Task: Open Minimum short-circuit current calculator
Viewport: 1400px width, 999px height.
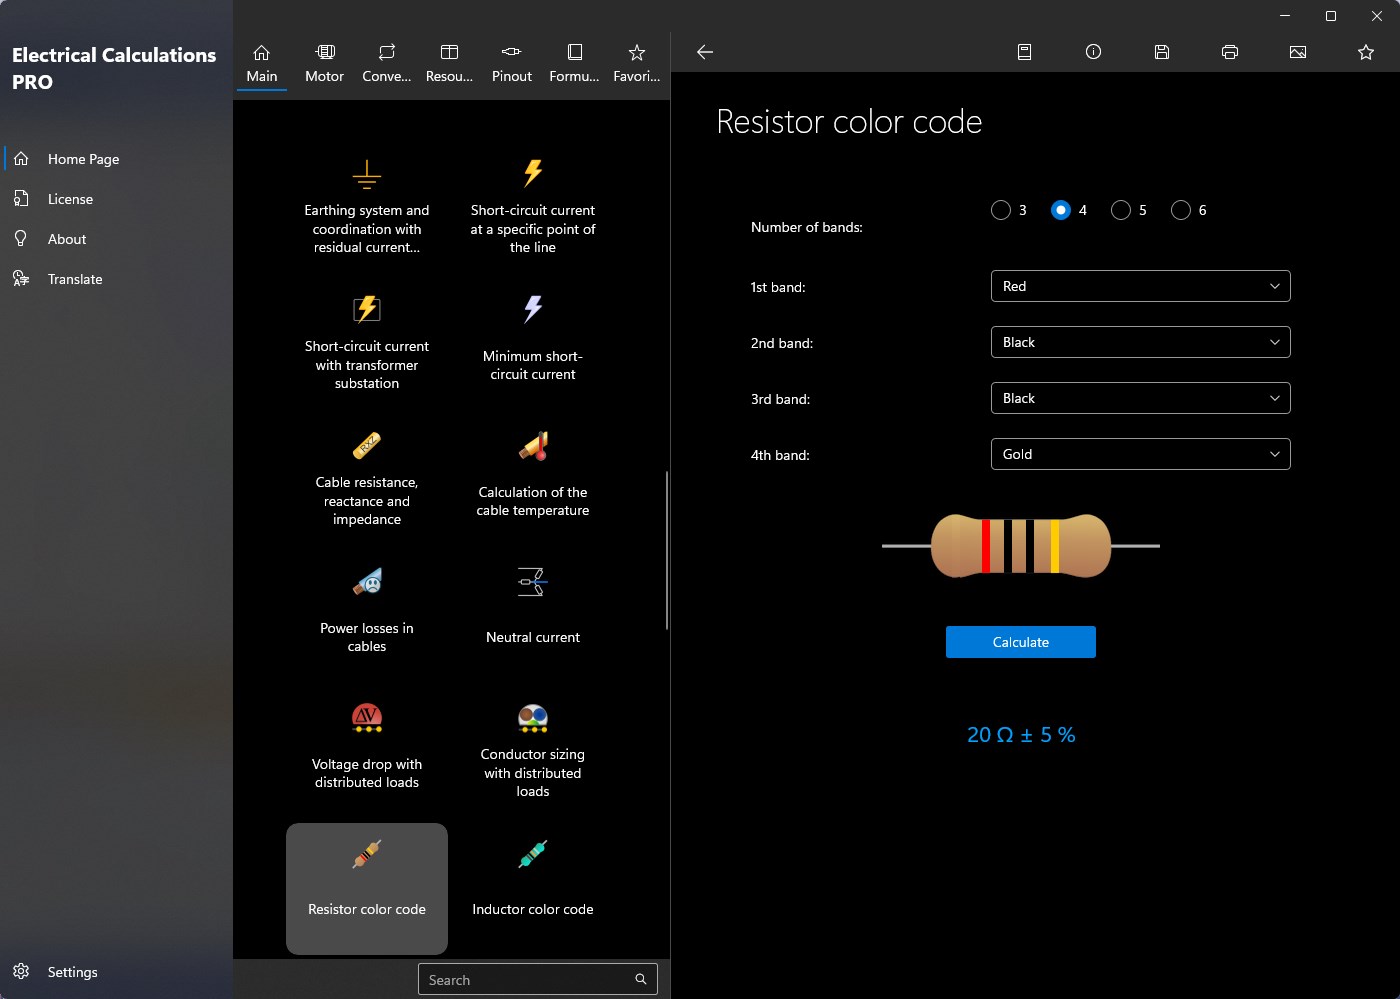Action: tap(533, 343)
